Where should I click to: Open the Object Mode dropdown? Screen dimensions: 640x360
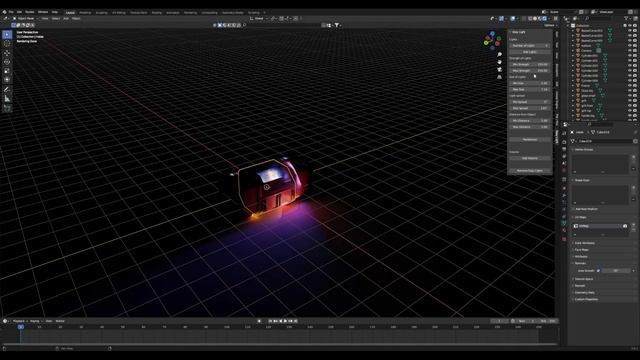(x=25, y=18)
